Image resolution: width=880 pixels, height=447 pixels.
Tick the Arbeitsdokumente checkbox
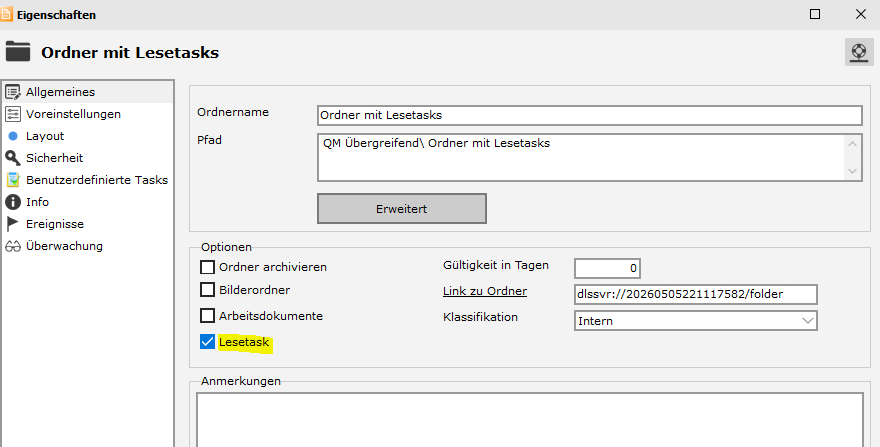(208, 316)
